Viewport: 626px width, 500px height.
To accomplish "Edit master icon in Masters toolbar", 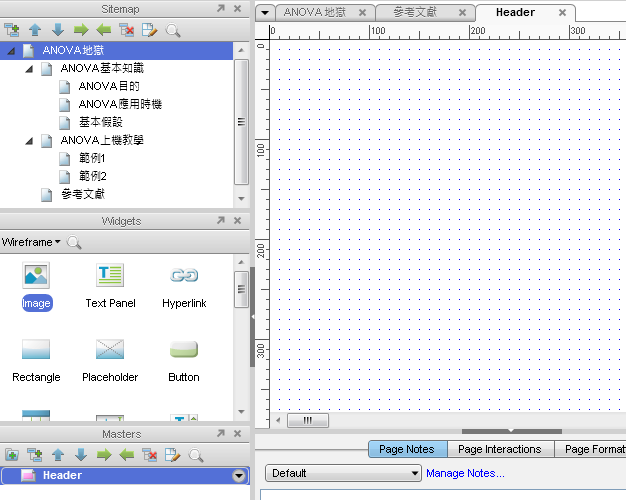I will pyautogui.click(x=172, y=455).
